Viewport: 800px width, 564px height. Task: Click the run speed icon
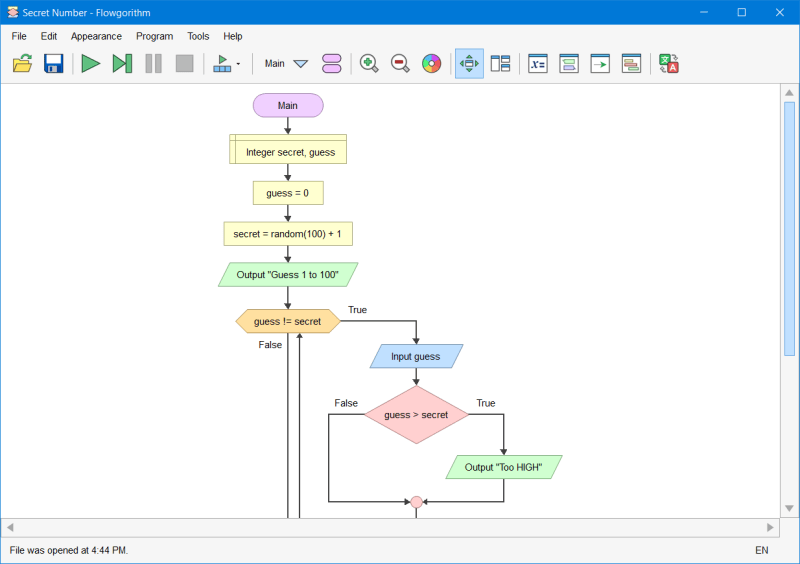click(x=222, y=64)
